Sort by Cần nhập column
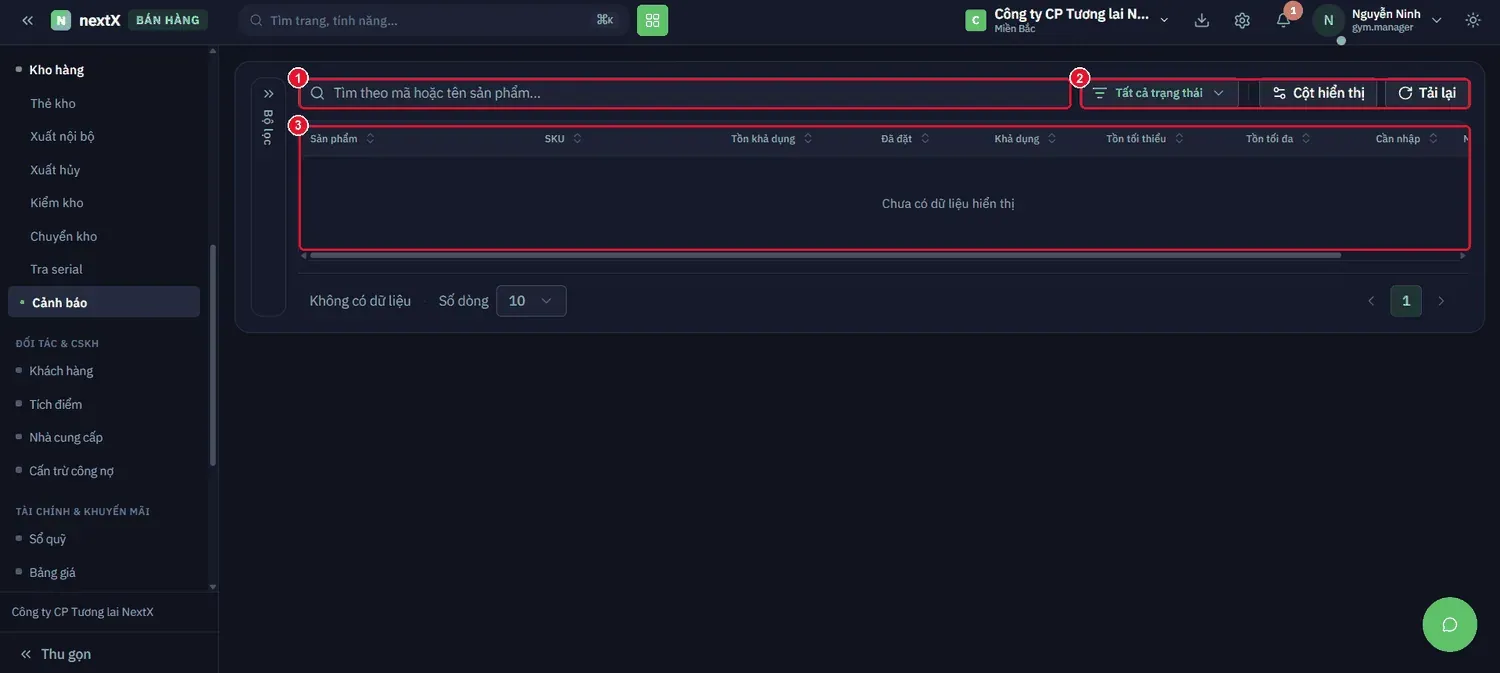The width and height of the screenshot is (1500, 673). pyautogui.click(x=1407, y=139)
